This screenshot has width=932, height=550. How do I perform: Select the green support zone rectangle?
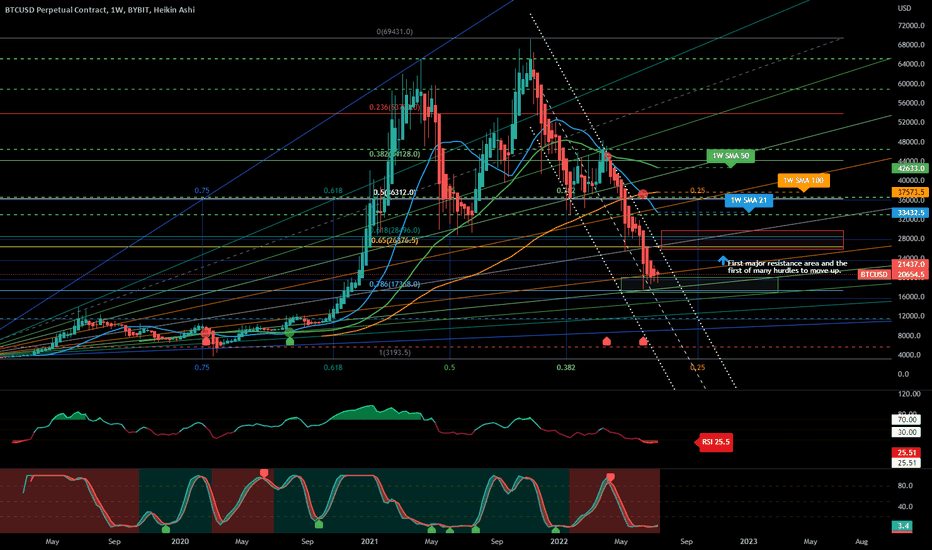(x=699, y=285)
